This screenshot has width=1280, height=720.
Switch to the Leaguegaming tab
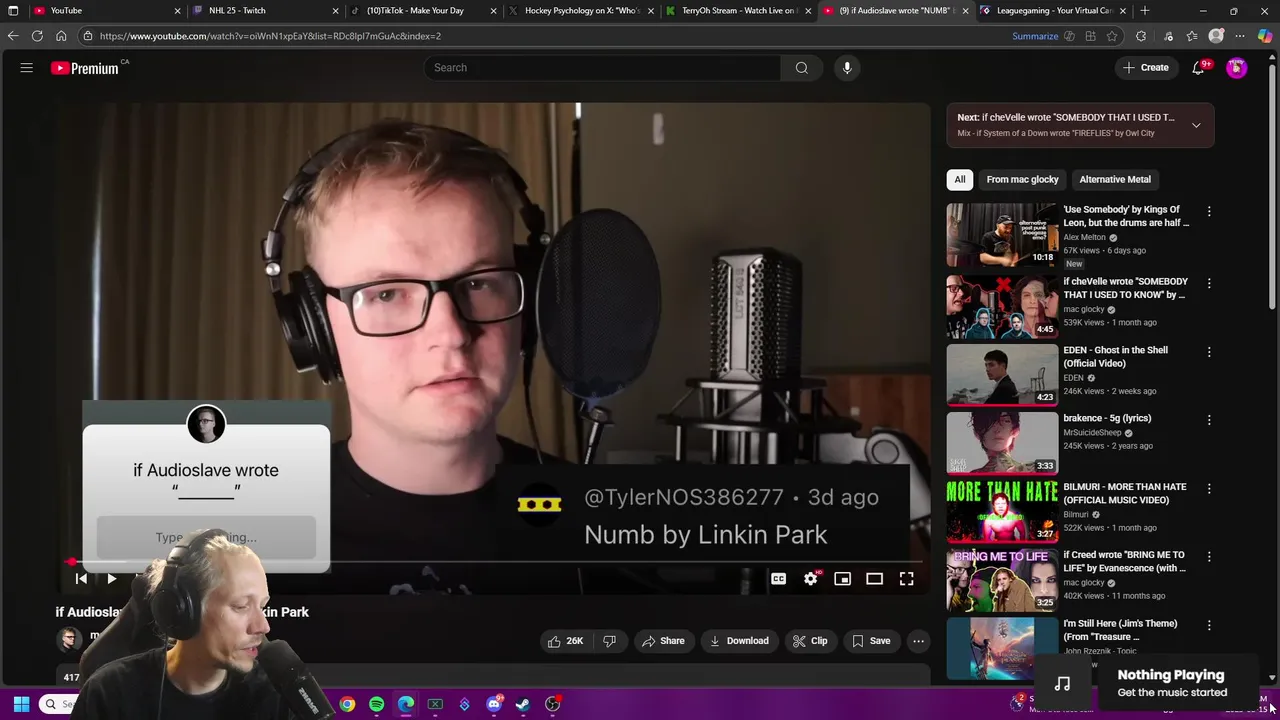point(1052,10)
